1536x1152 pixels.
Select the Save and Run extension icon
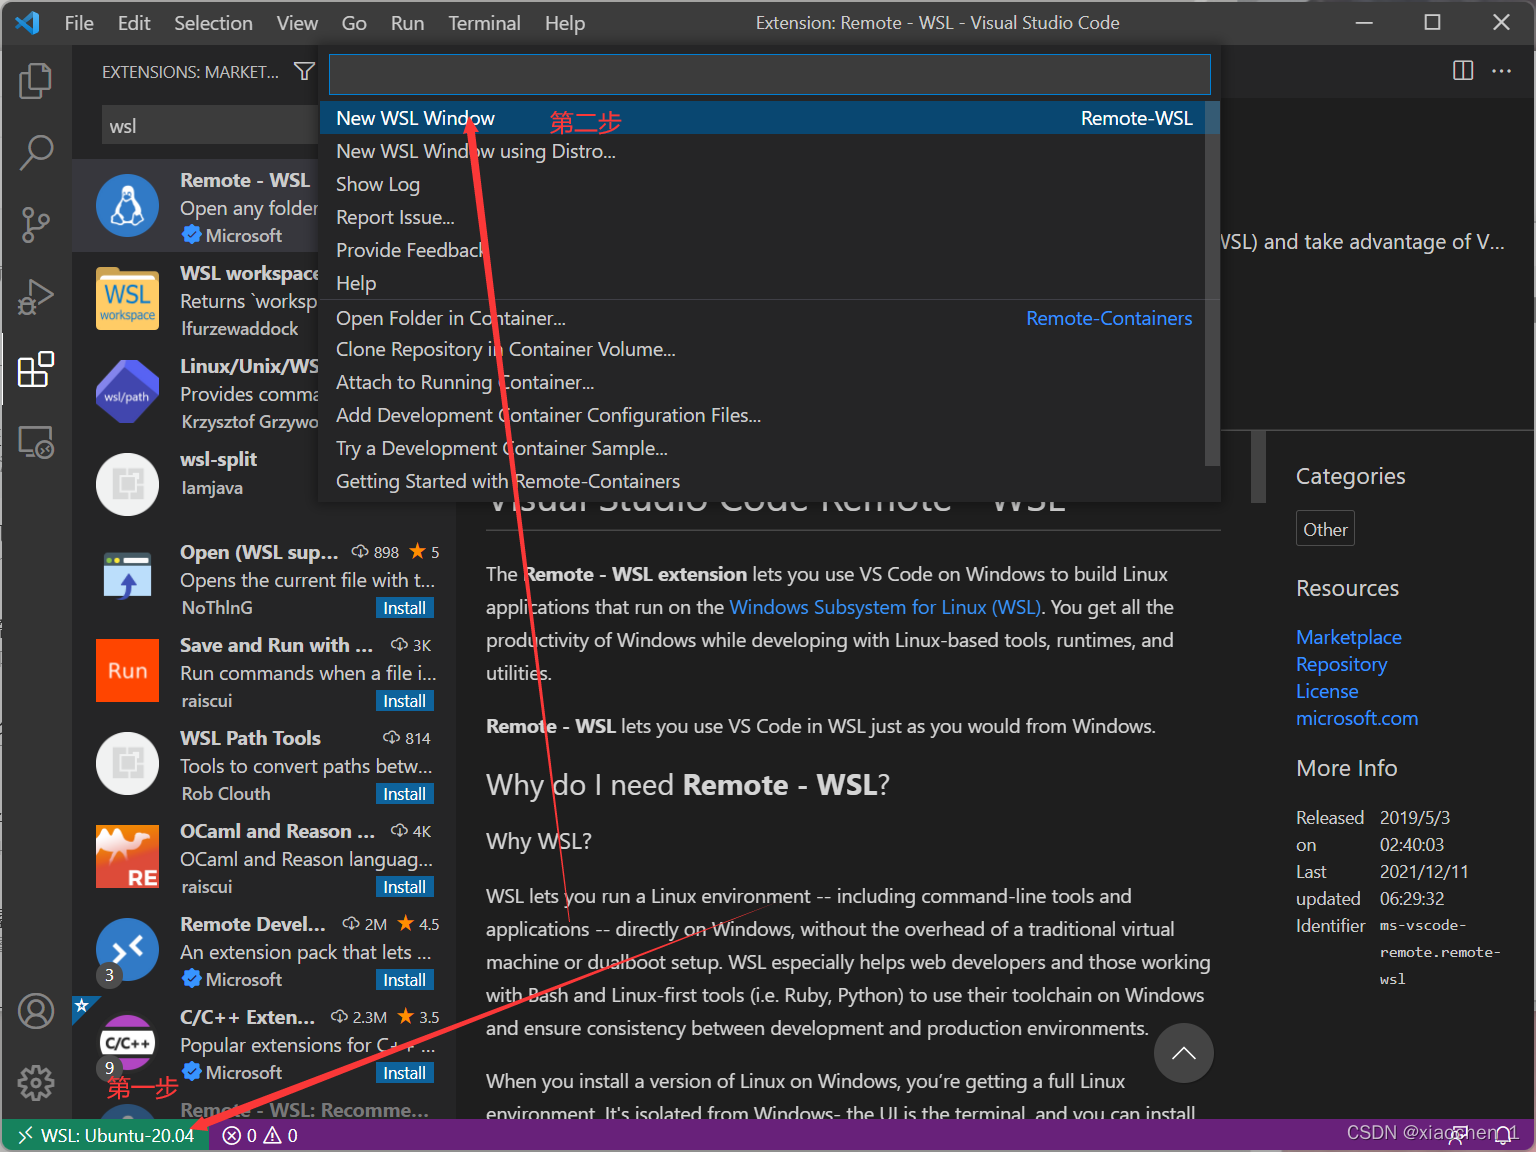(127, 670)
